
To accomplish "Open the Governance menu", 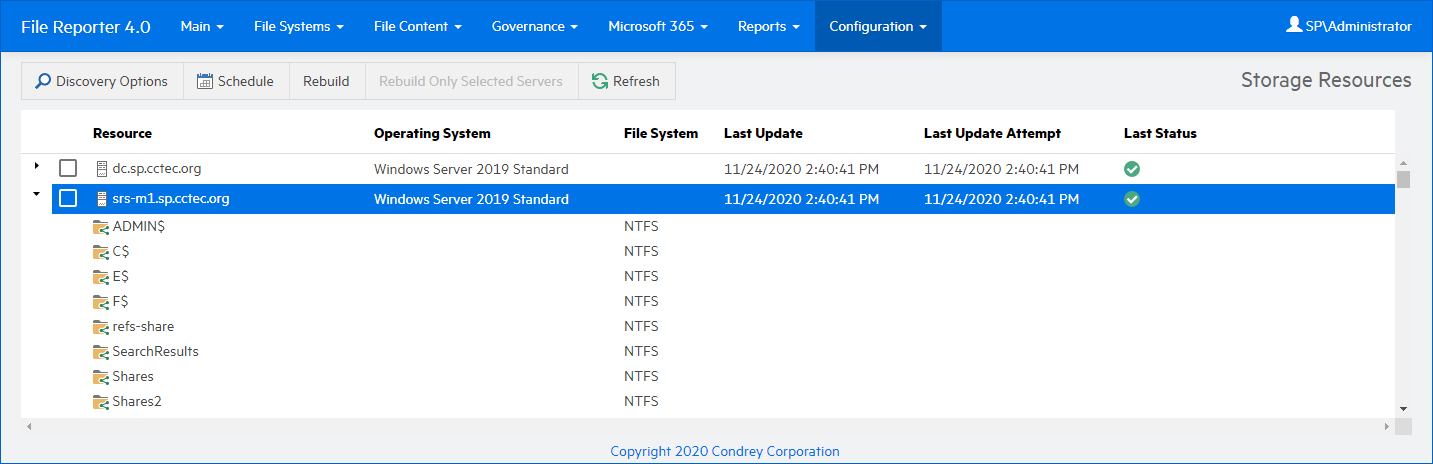I will [x=534, y=27].
